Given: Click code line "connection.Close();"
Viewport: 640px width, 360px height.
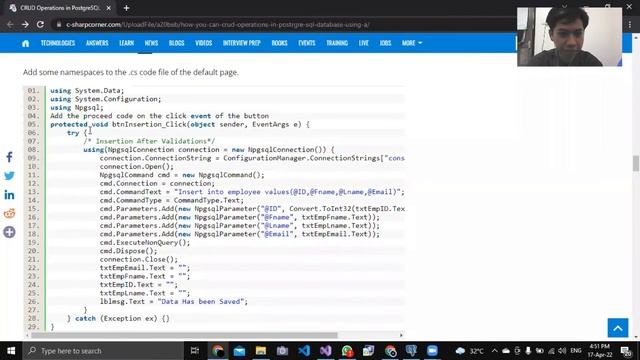Looking at the screenshot, I should click(139, 259).
